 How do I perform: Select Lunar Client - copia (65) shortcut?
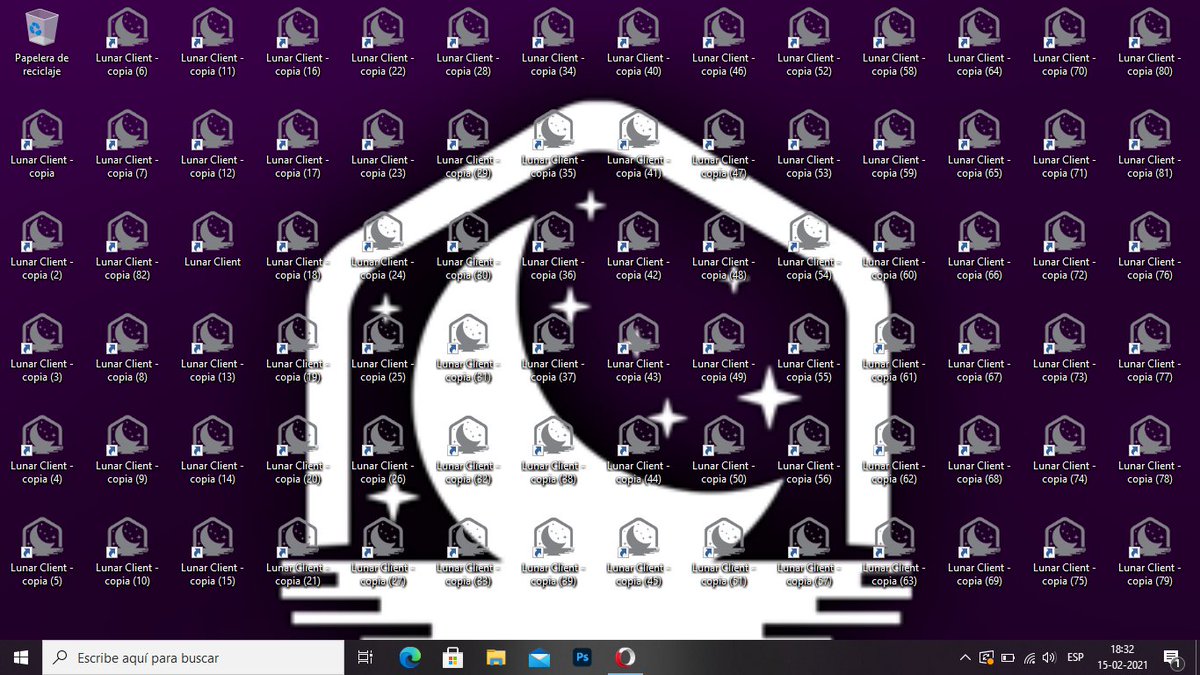point(979,146)
